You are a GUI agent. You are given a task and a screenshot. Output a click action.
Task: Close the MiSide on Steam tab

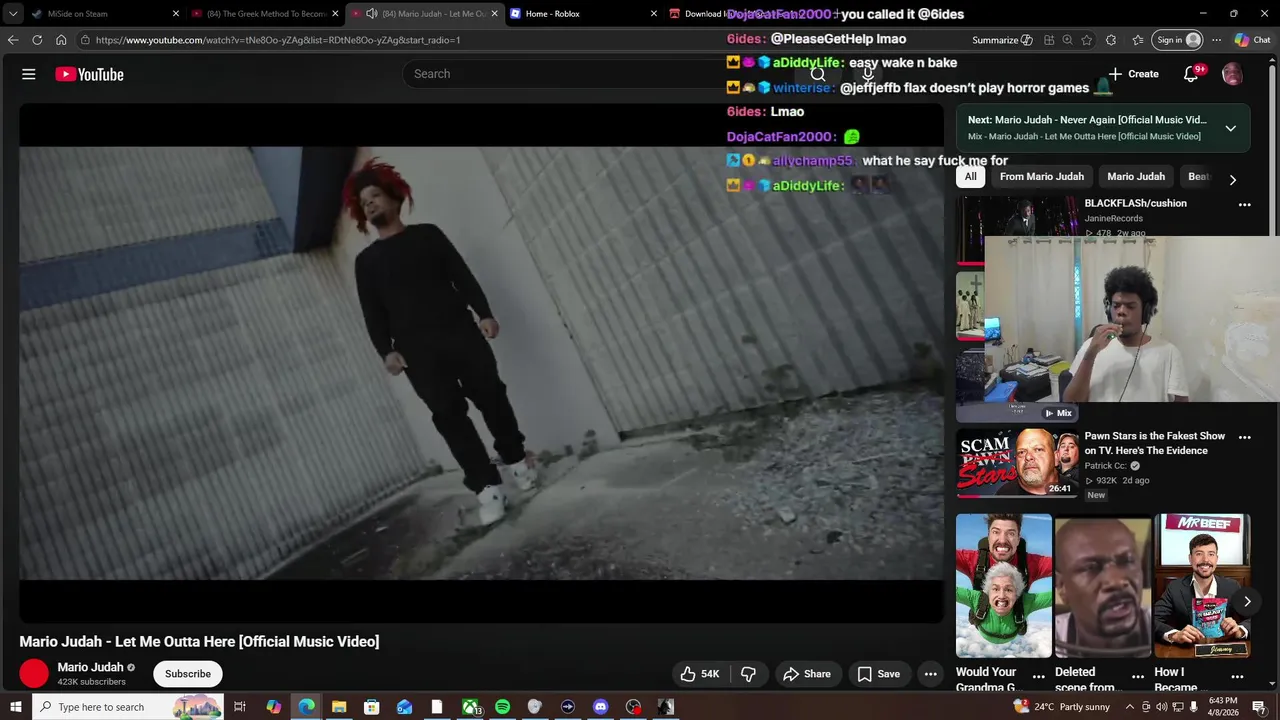click(x=176, y=14)
